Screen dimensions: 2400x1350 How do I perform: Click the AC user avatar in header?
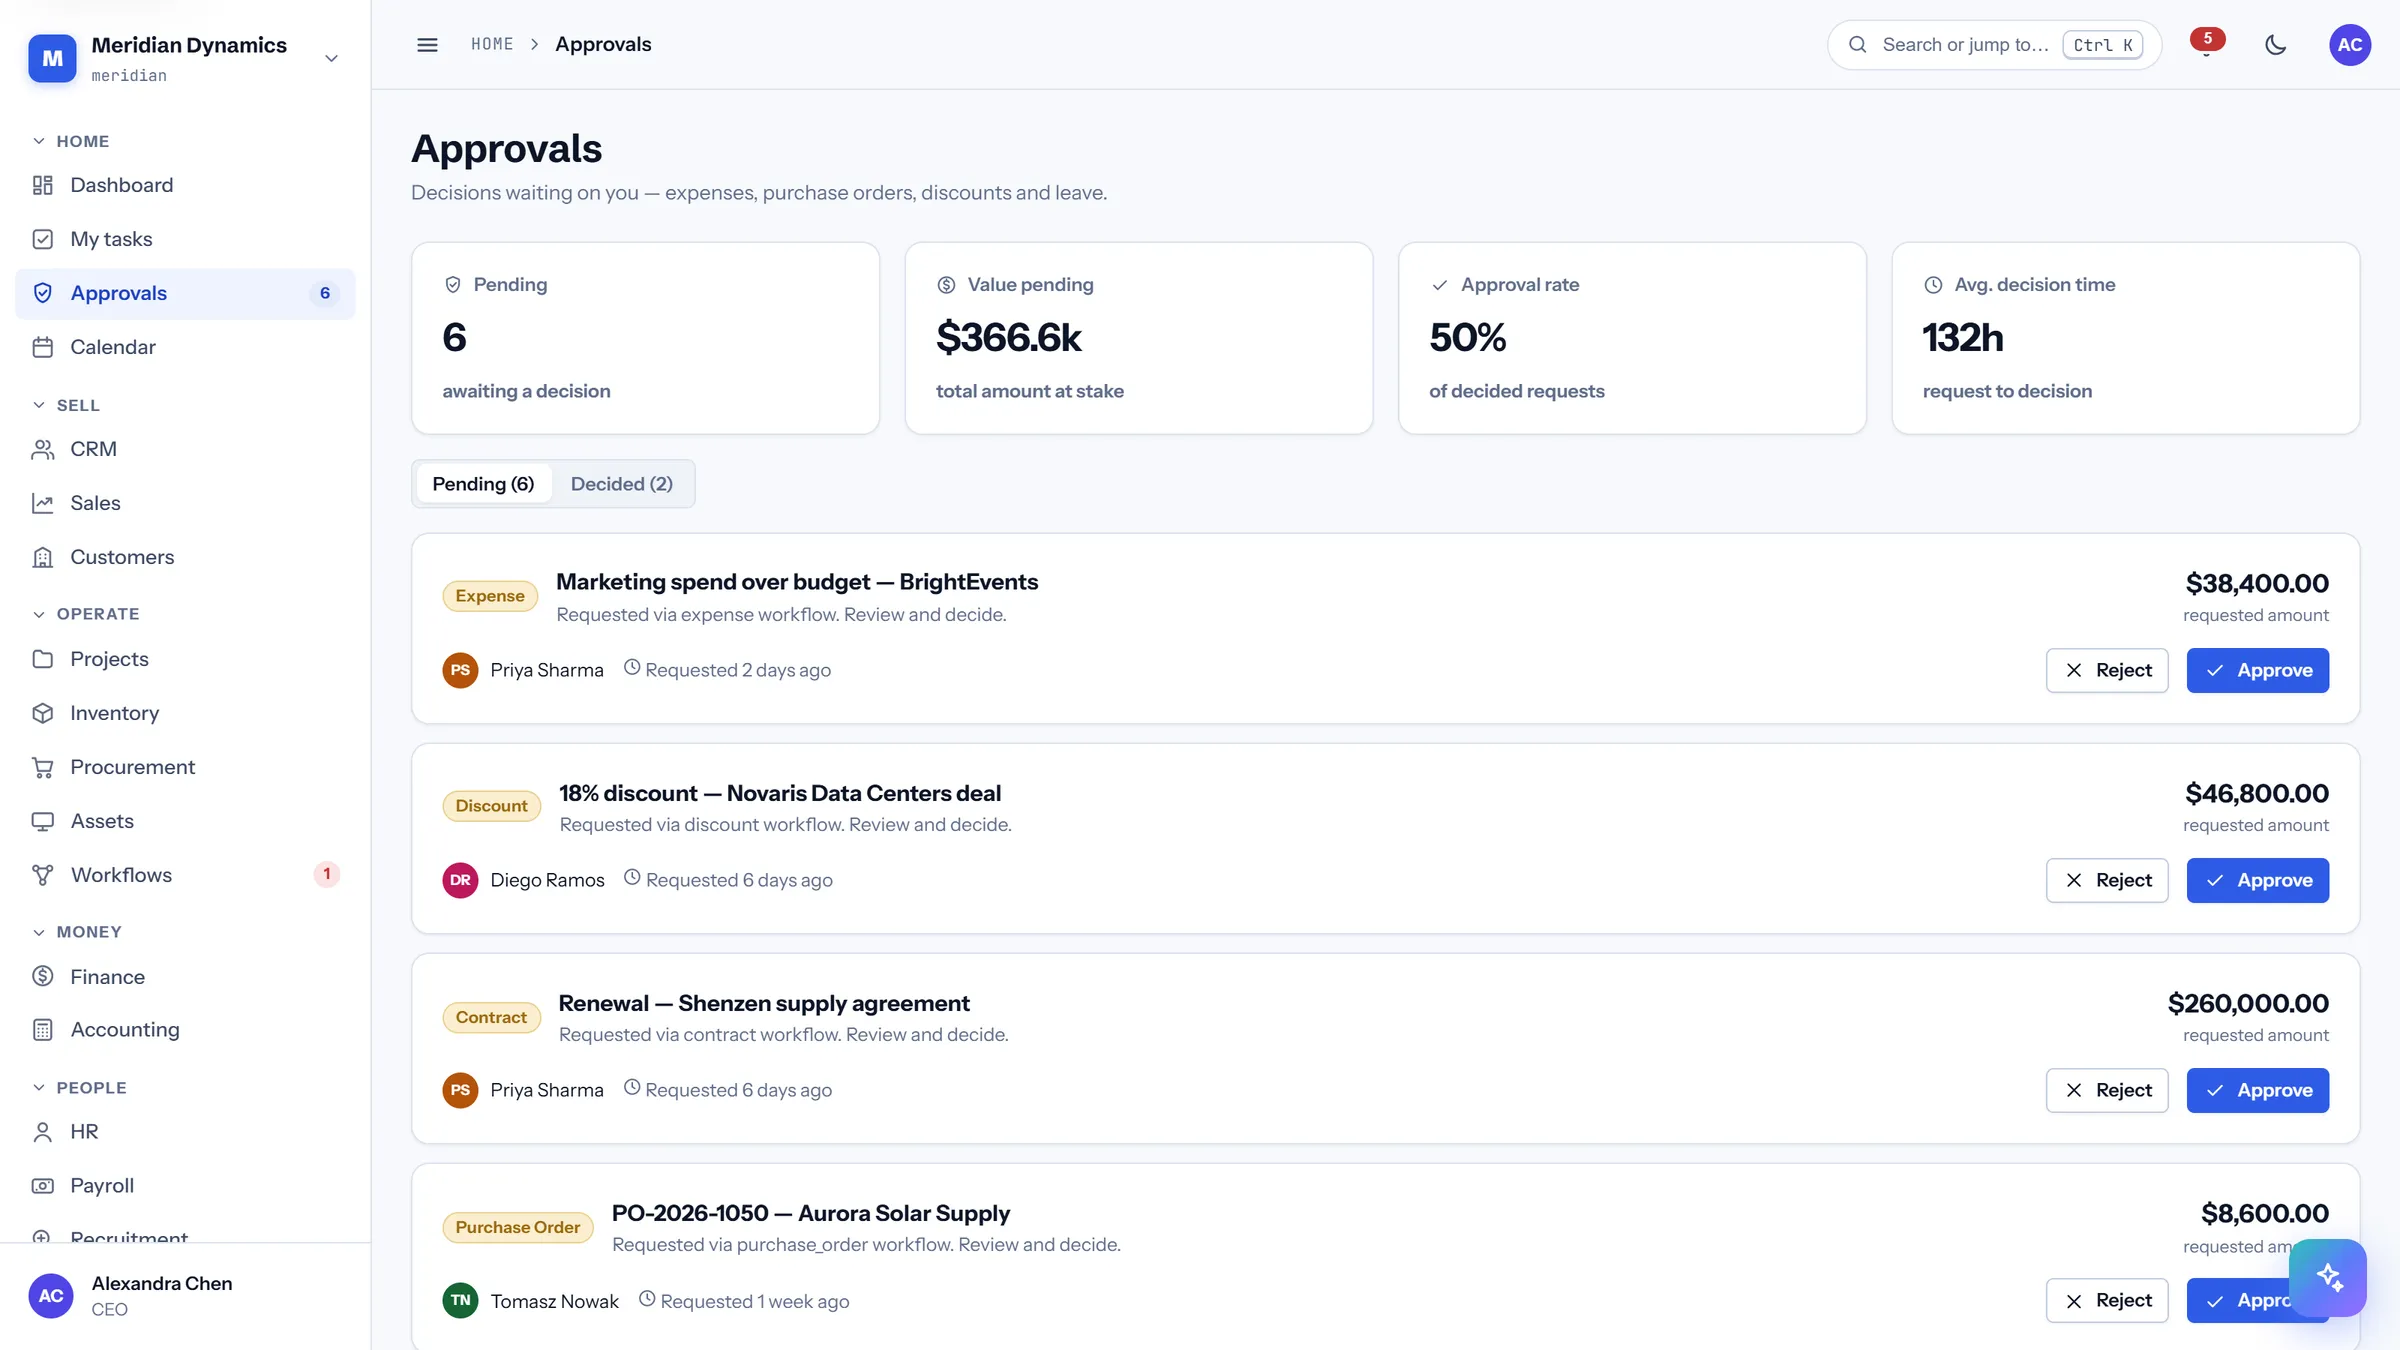(2350, 45)
